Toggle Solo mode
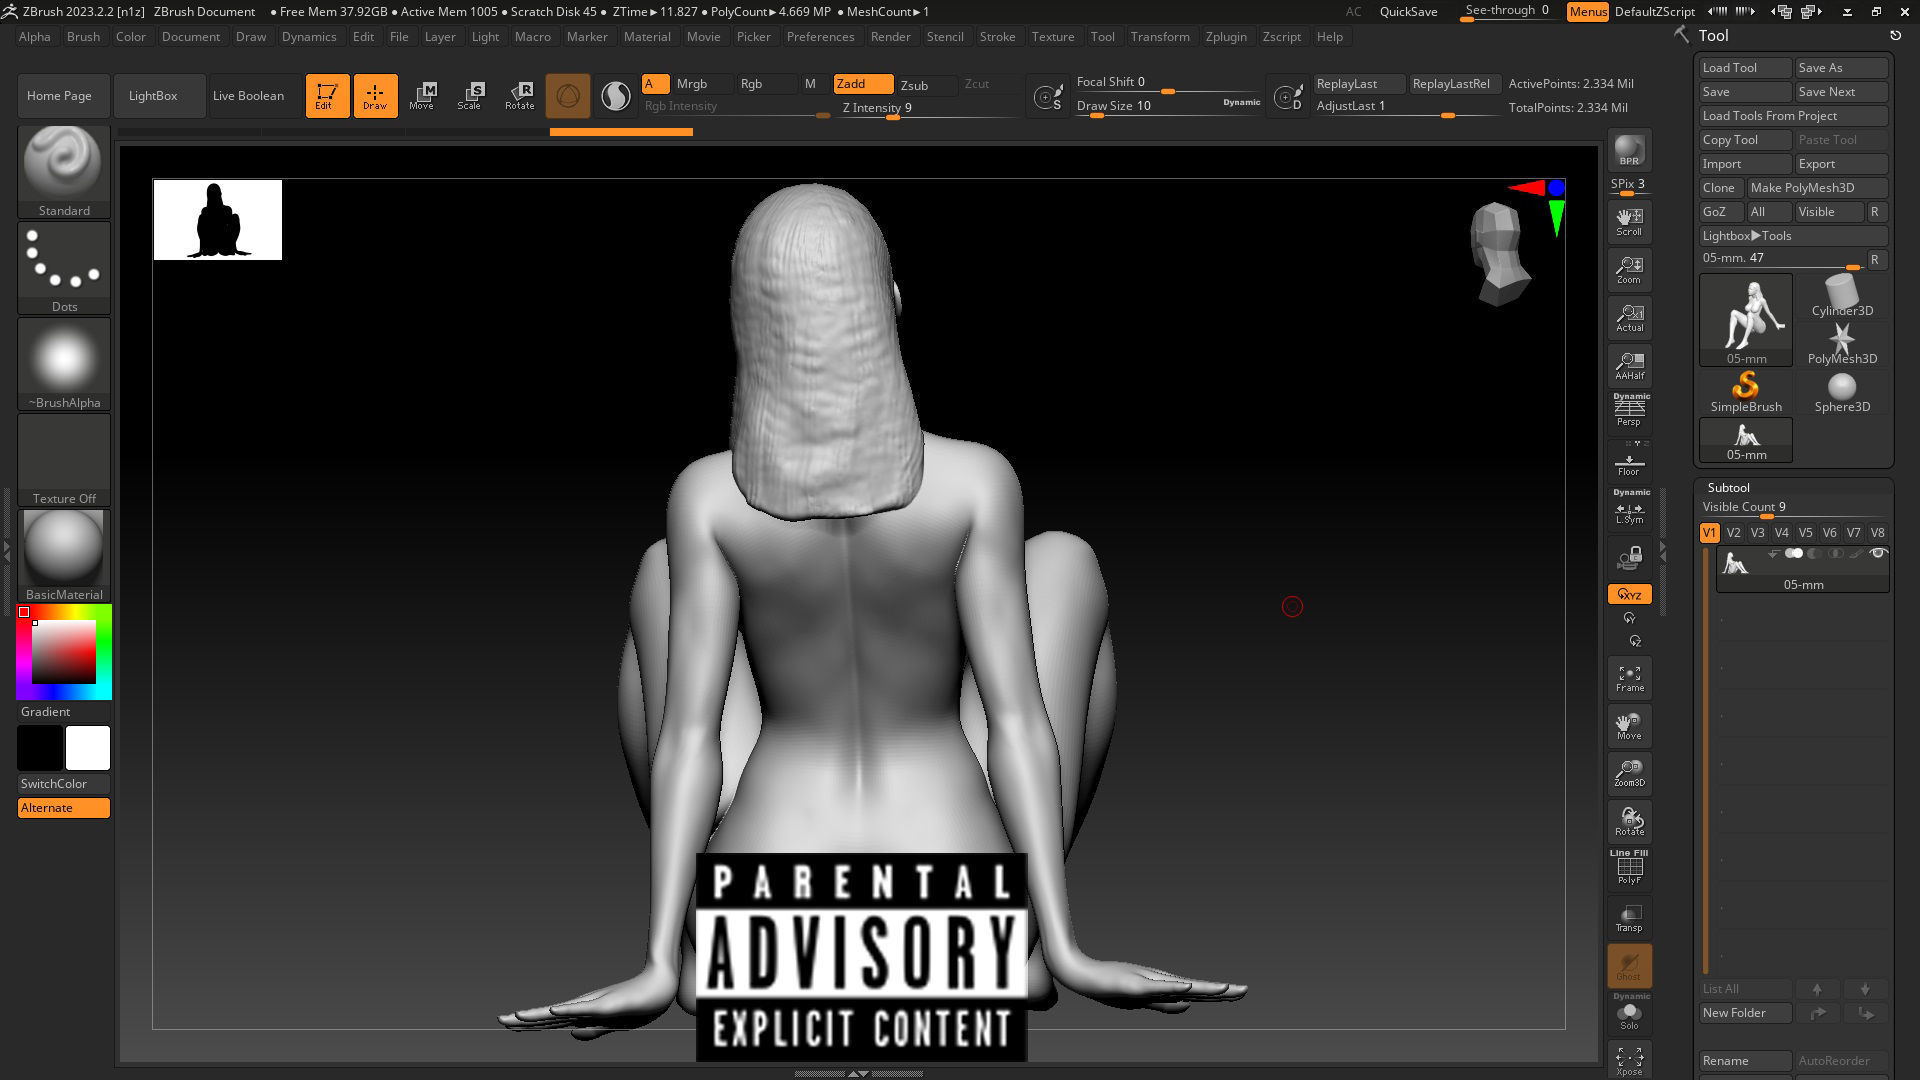 (1629, 1013)
